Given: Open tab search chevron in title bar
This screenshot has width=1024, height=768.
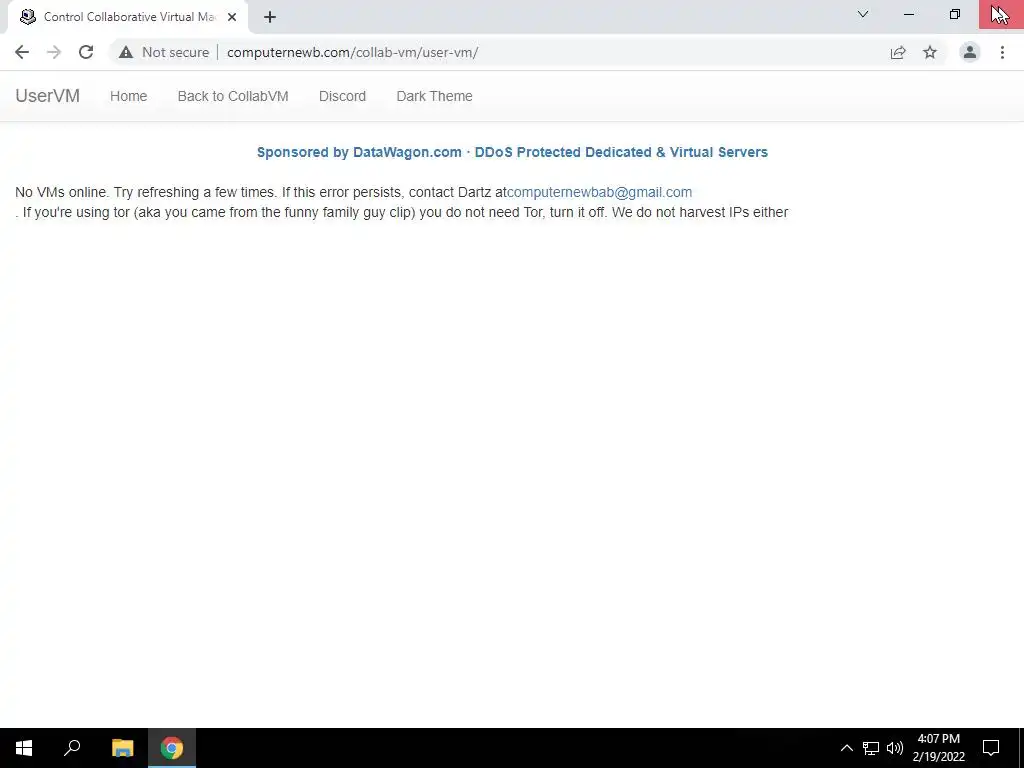Looking at the screenshot, I should point(863,14).
